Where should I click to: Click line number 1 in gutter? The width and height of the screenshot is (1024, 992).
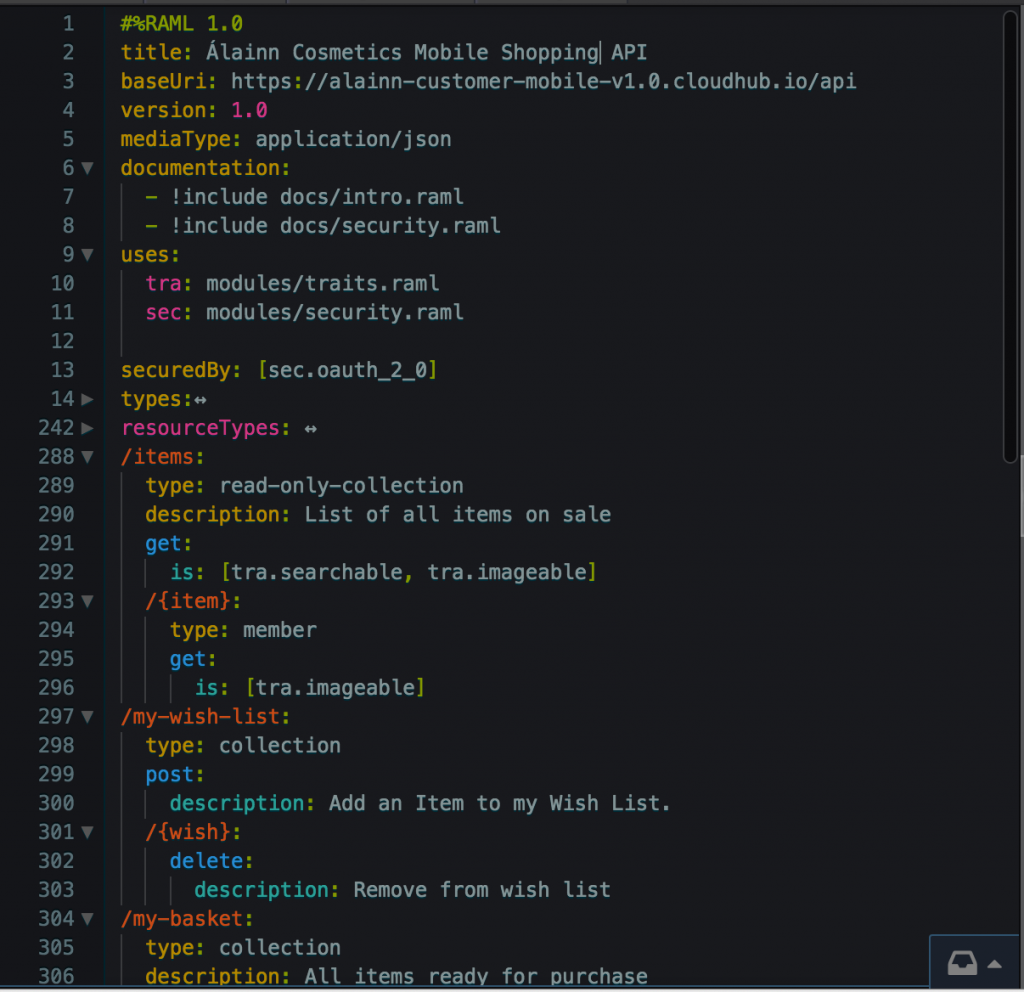[69, 24]
